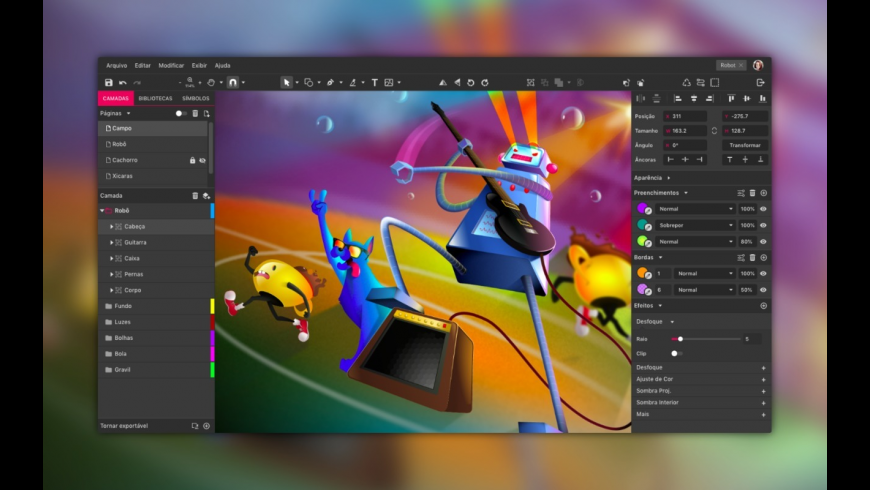
Task: Hide the first Normal fill at 100%
Action: tap(763, 209)
